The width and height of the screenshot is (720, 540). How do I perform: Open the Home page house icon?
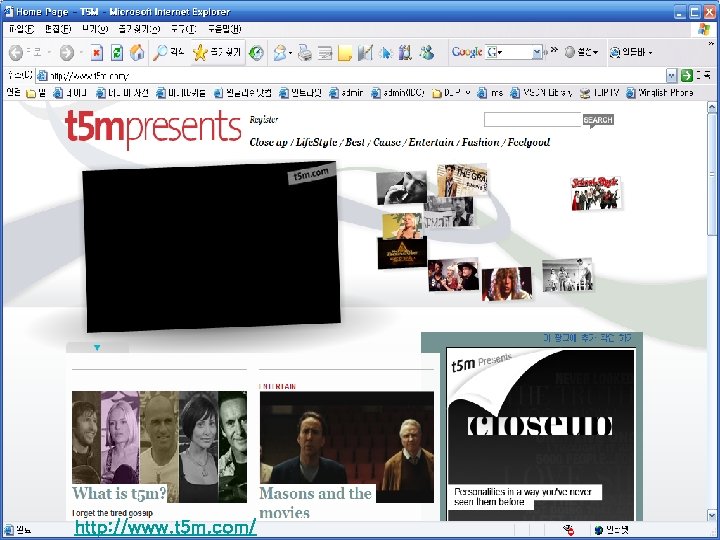(x=137, y=52)
